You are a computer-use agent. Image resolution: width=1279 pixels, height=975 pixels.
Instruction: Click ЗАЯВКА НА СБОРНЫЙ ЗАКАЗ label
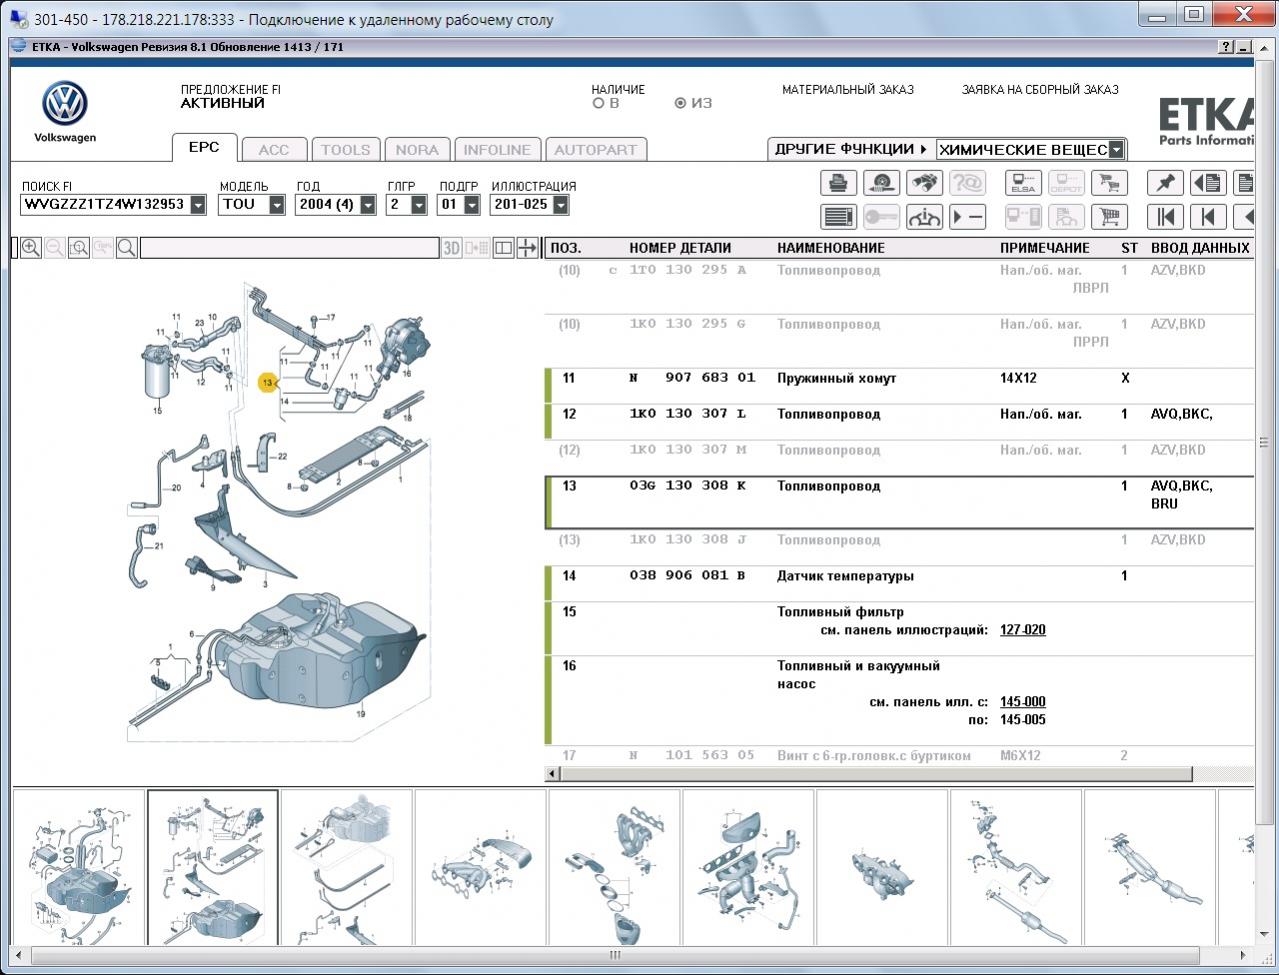1040,90
